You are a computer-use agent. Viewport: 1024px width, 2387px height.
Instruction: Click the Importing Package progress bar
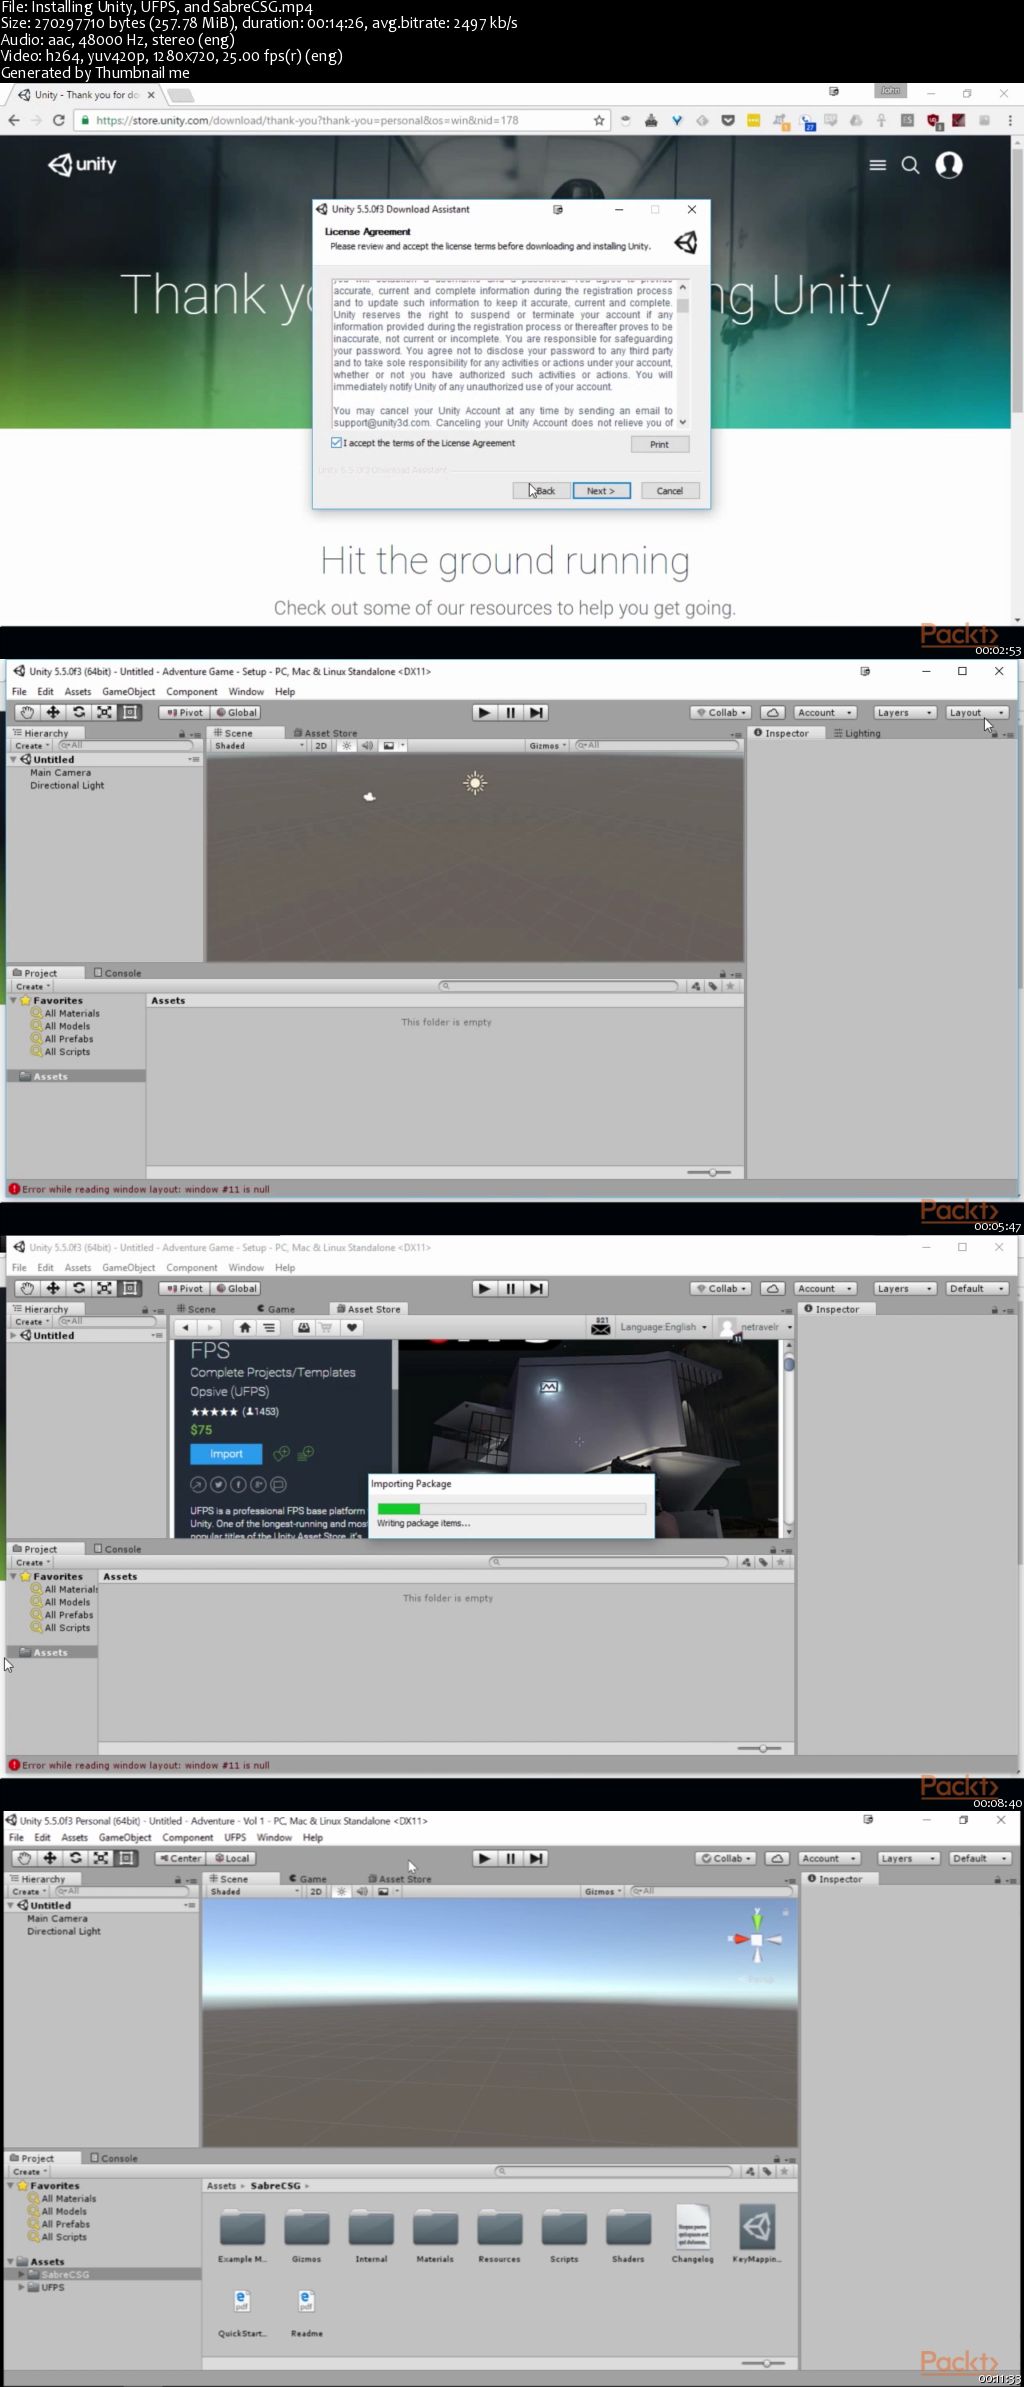(511, 1509)
